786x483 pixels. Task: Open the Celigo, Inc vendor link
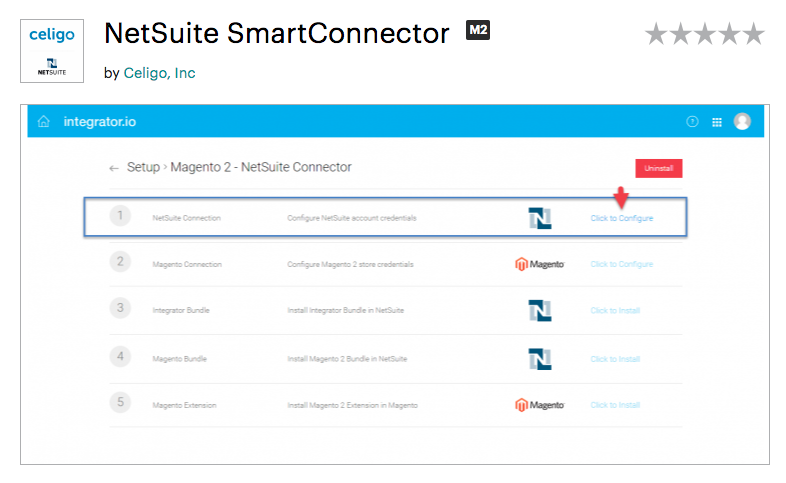[159, 73]
